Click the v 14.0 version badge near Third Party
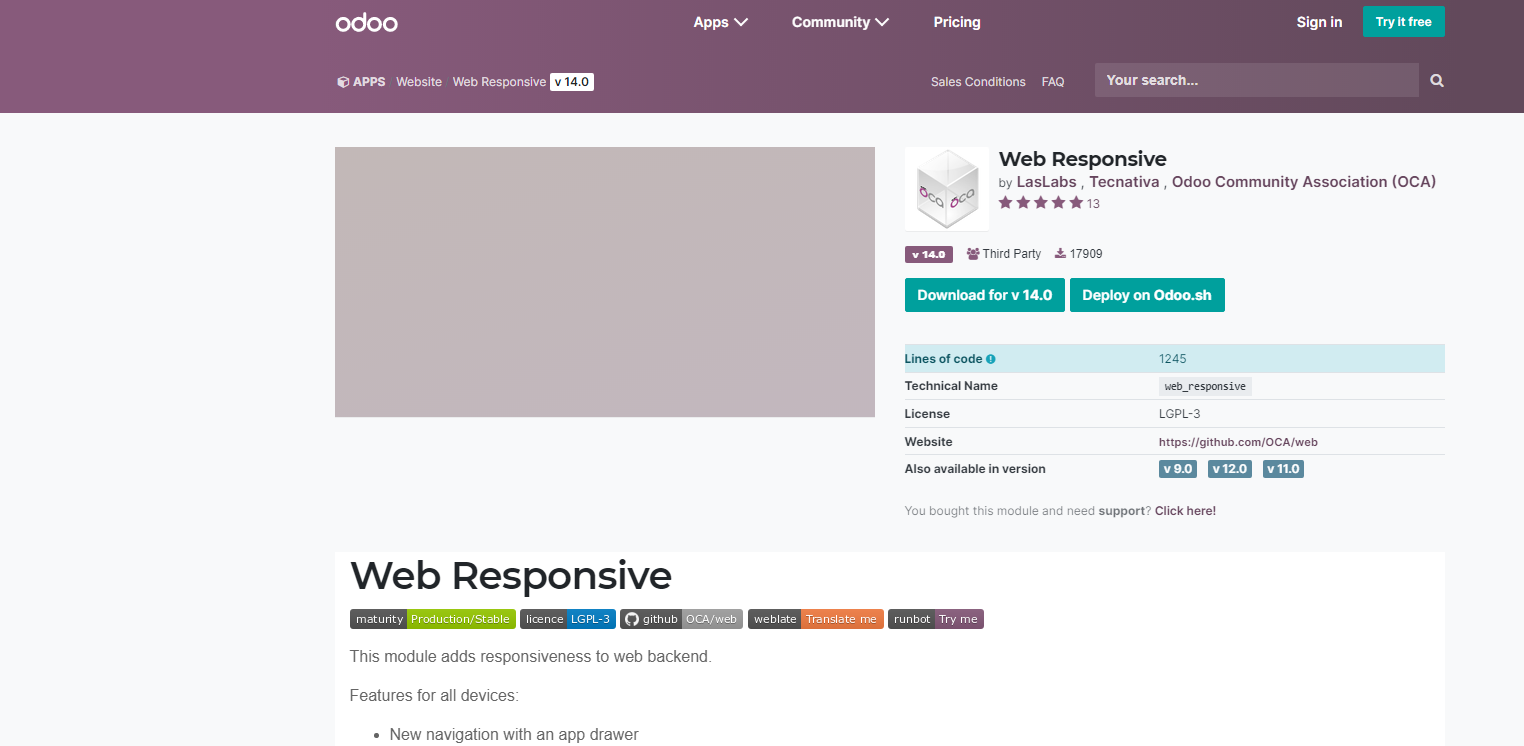 click(929, 254)
